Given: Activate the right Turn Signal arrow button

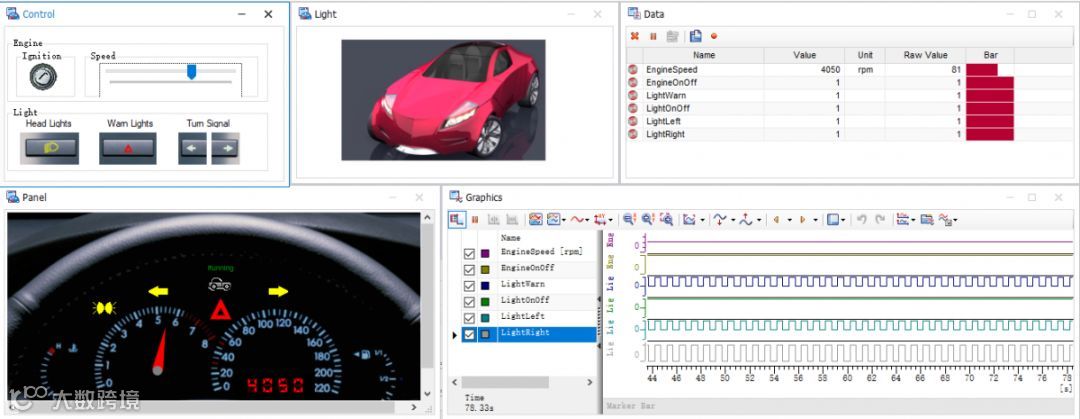Looking at the screenshot, I should tap(225, 148).
